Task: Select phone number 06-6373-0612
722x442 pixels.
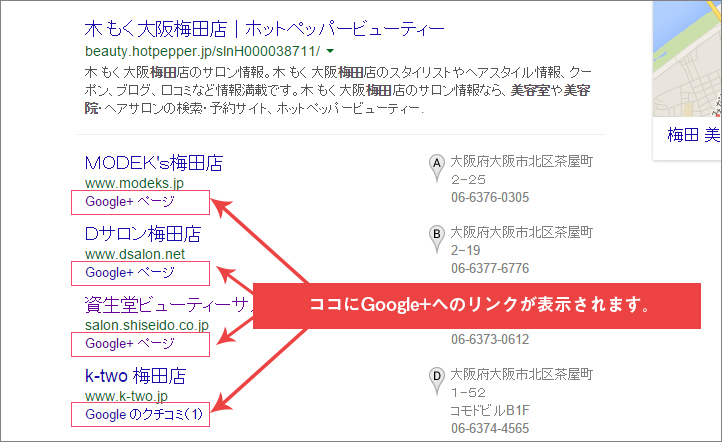Action: pos(490,339)
